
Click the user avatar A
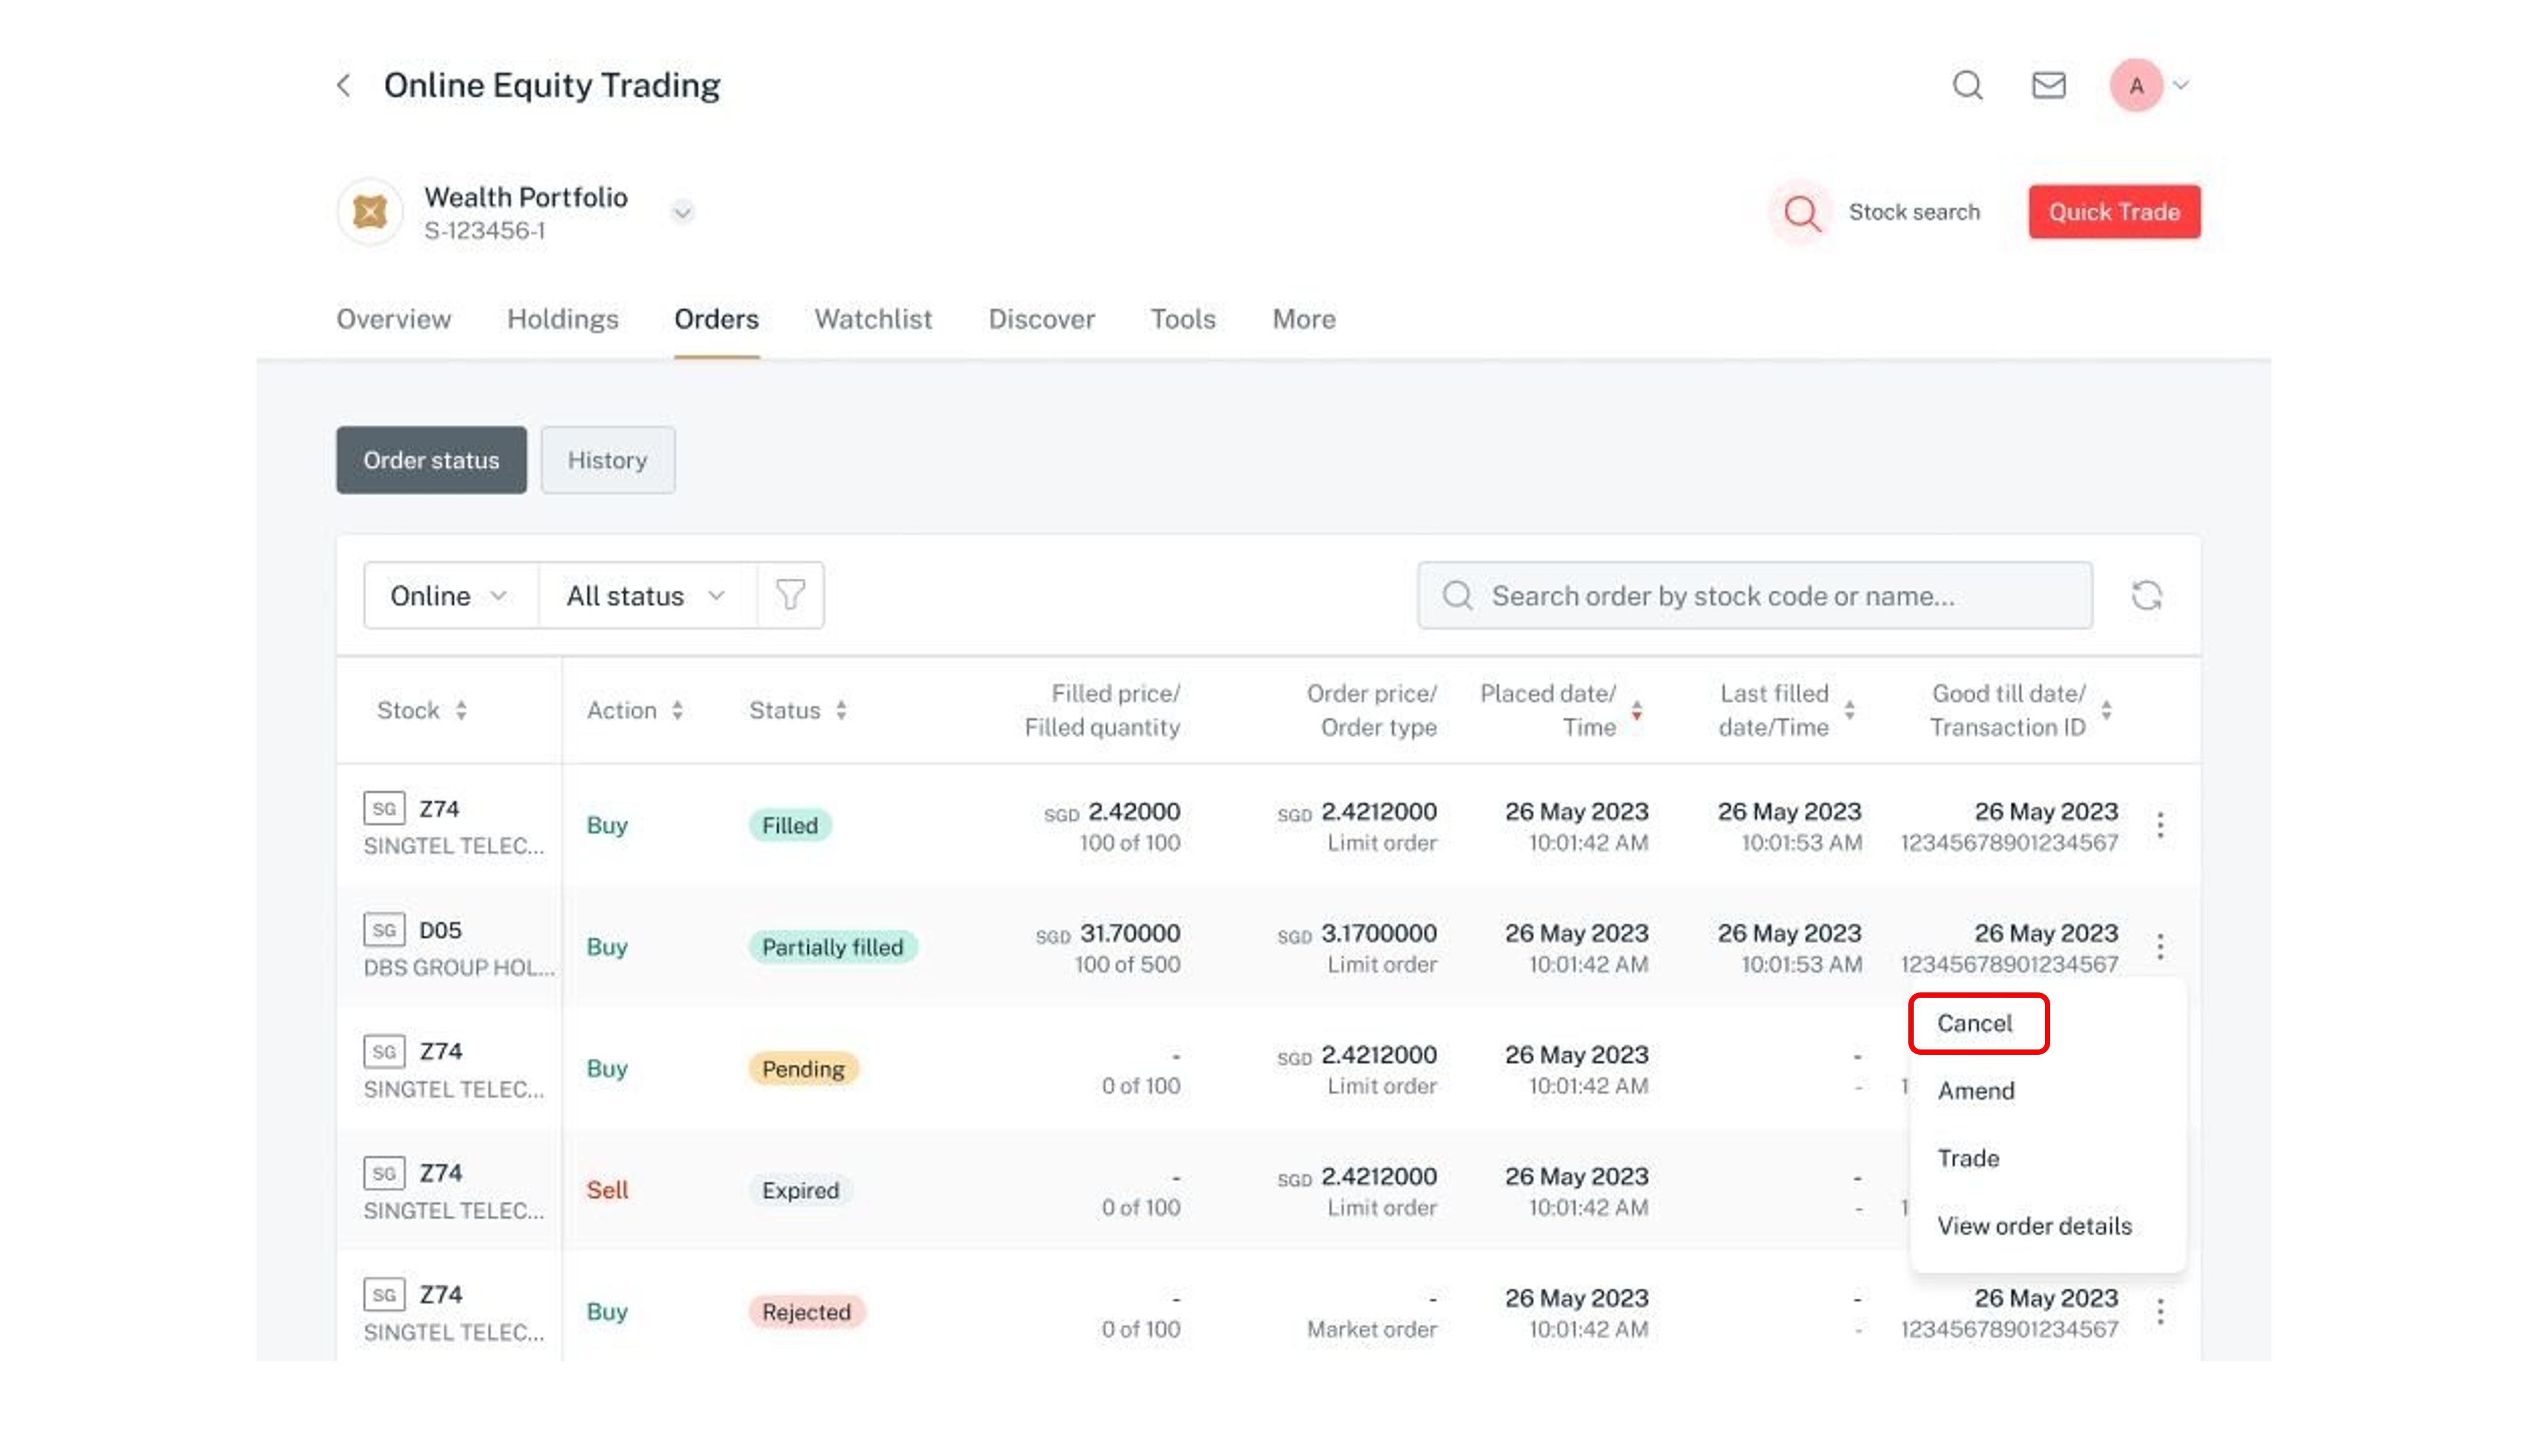(x=2136, y=86)
